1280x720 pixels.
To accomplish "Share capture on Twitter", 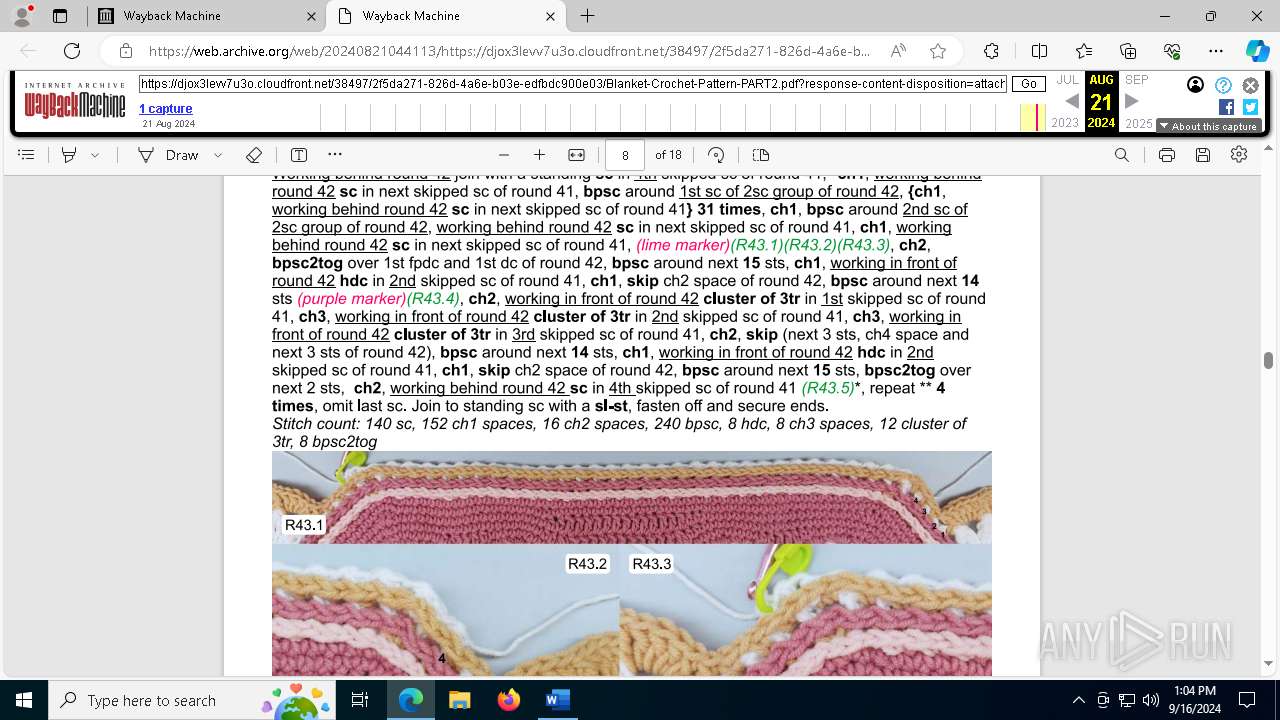I will click(x=1250, y=107).
